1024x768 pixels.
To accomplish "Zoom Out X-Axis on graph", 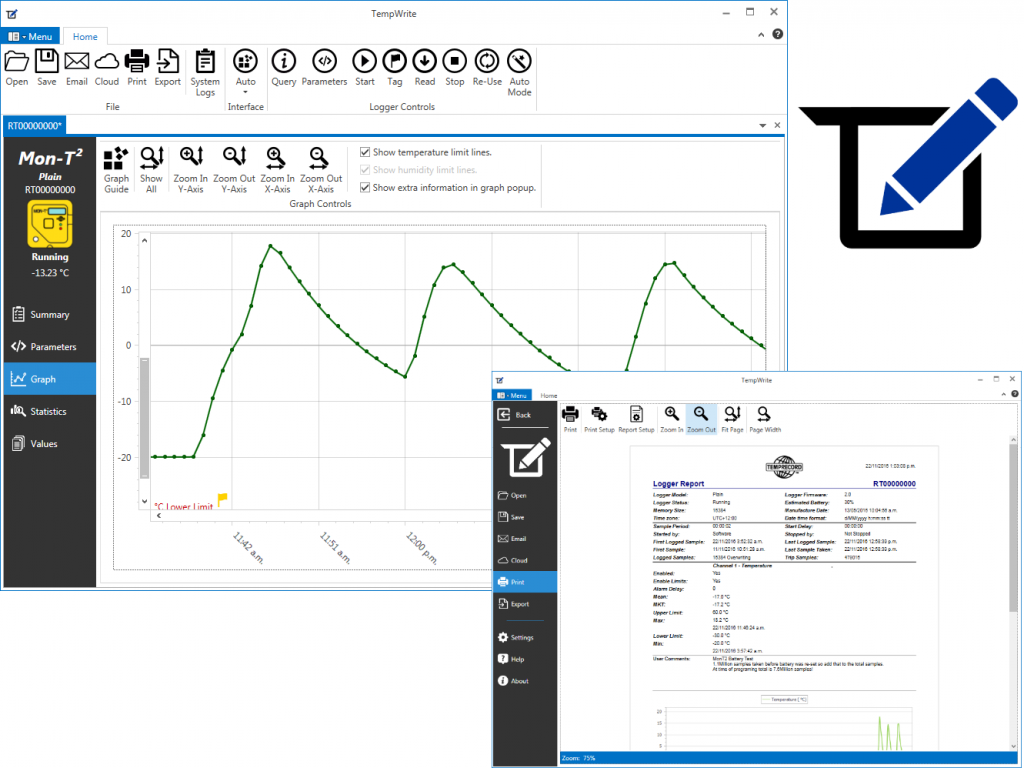I will [x=321, y=170].
